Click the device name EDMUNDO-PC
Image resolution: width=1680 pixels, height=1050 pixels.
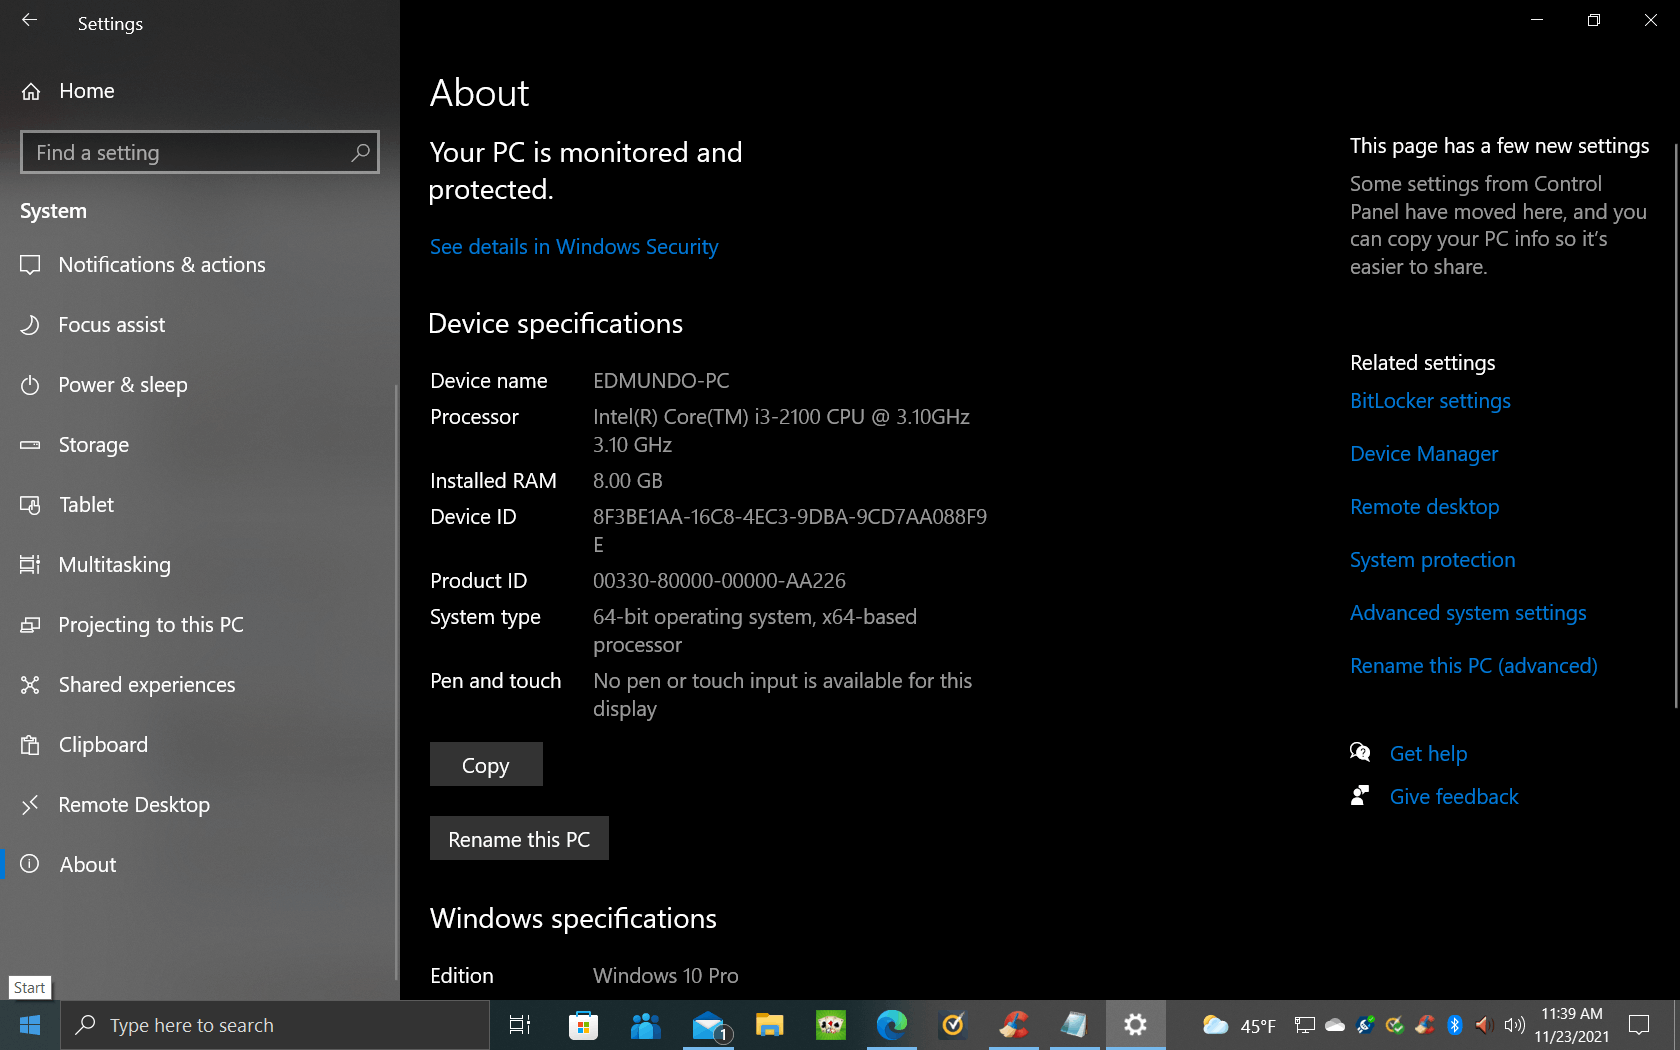click(661, 381)
